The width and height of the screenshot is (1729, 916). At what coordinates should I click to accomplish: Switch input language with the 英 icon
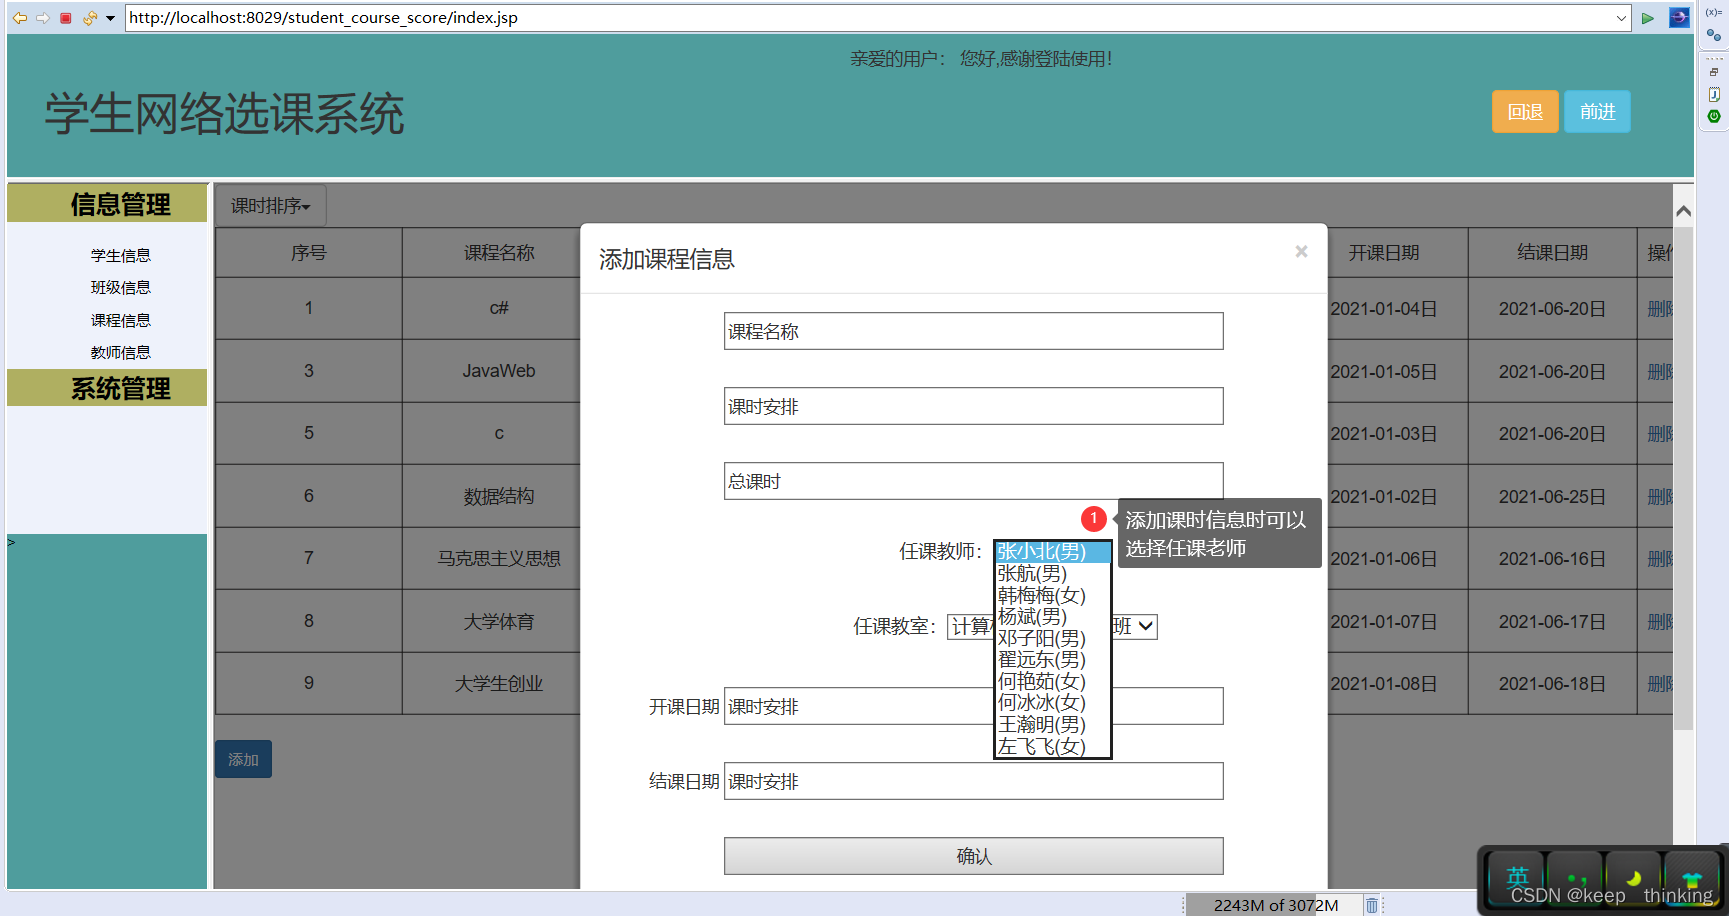(1517, 877)
